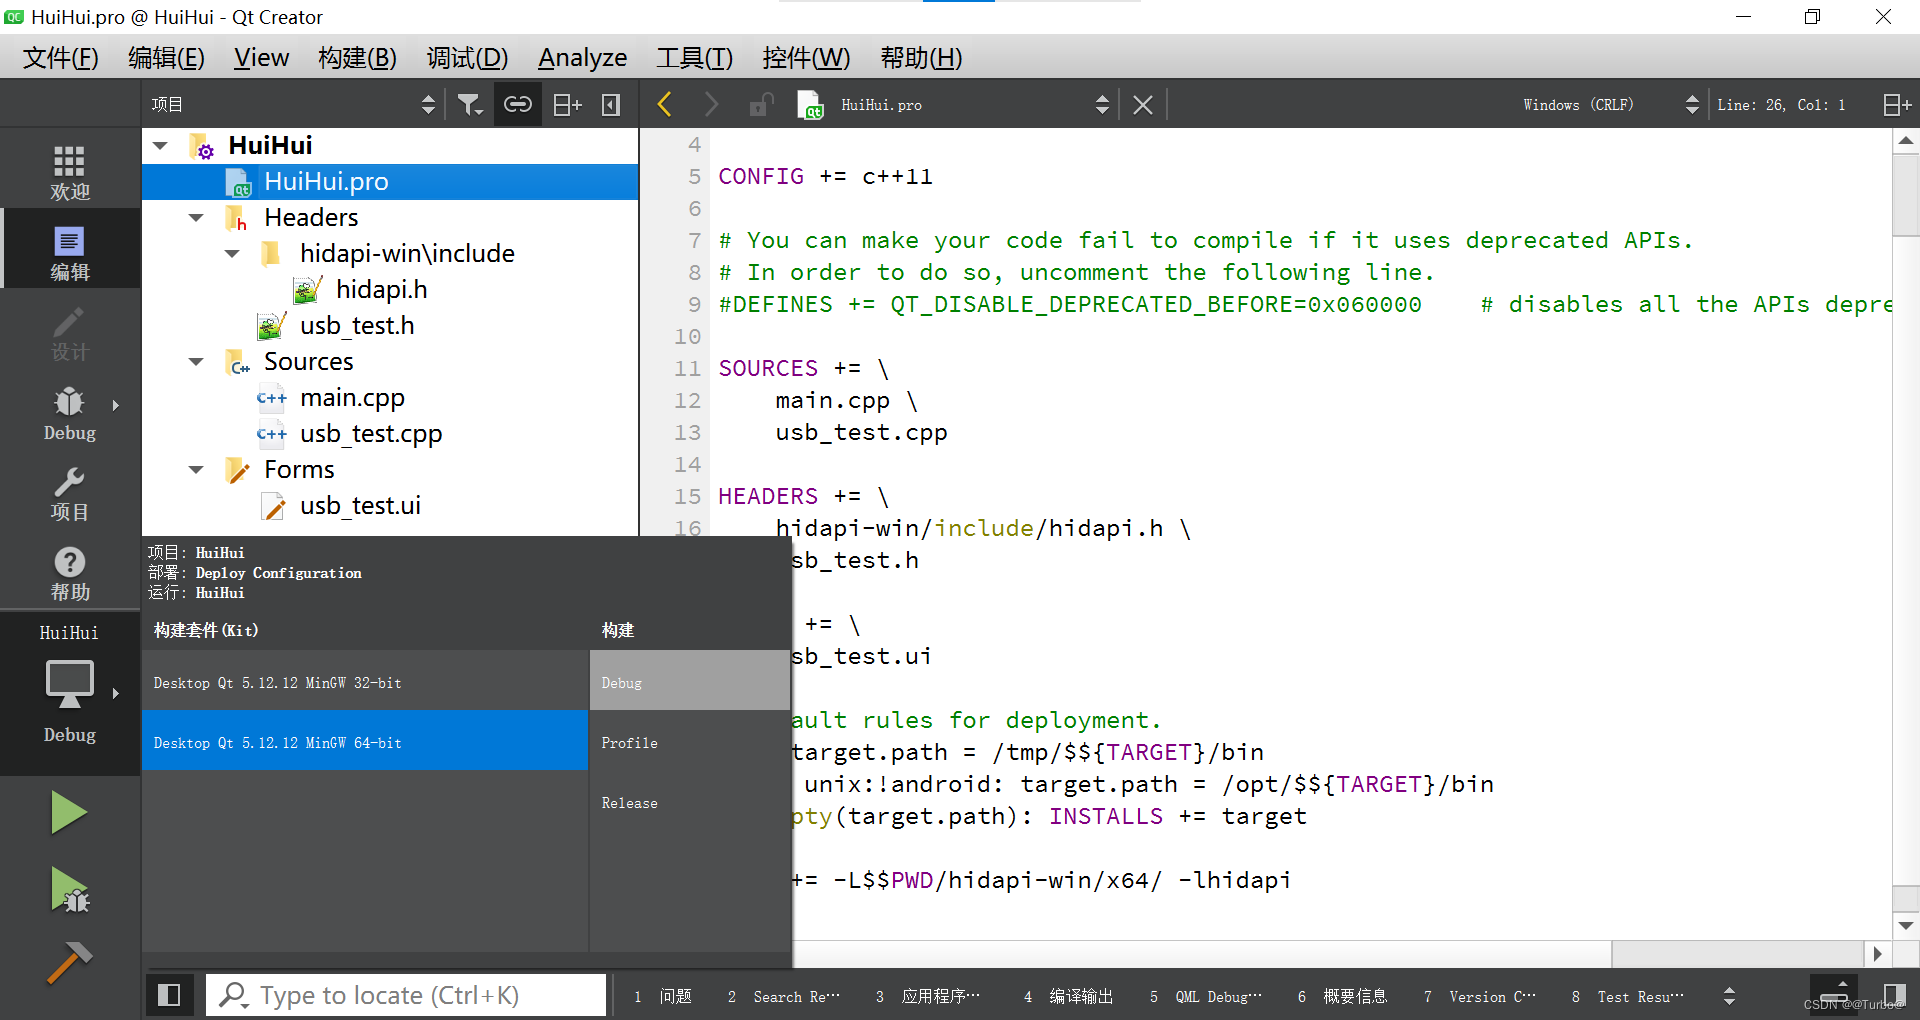This screenshot has width=1920, height=1020.
Task: Open the 概要信息 output pane
Action: point(1343,996)
